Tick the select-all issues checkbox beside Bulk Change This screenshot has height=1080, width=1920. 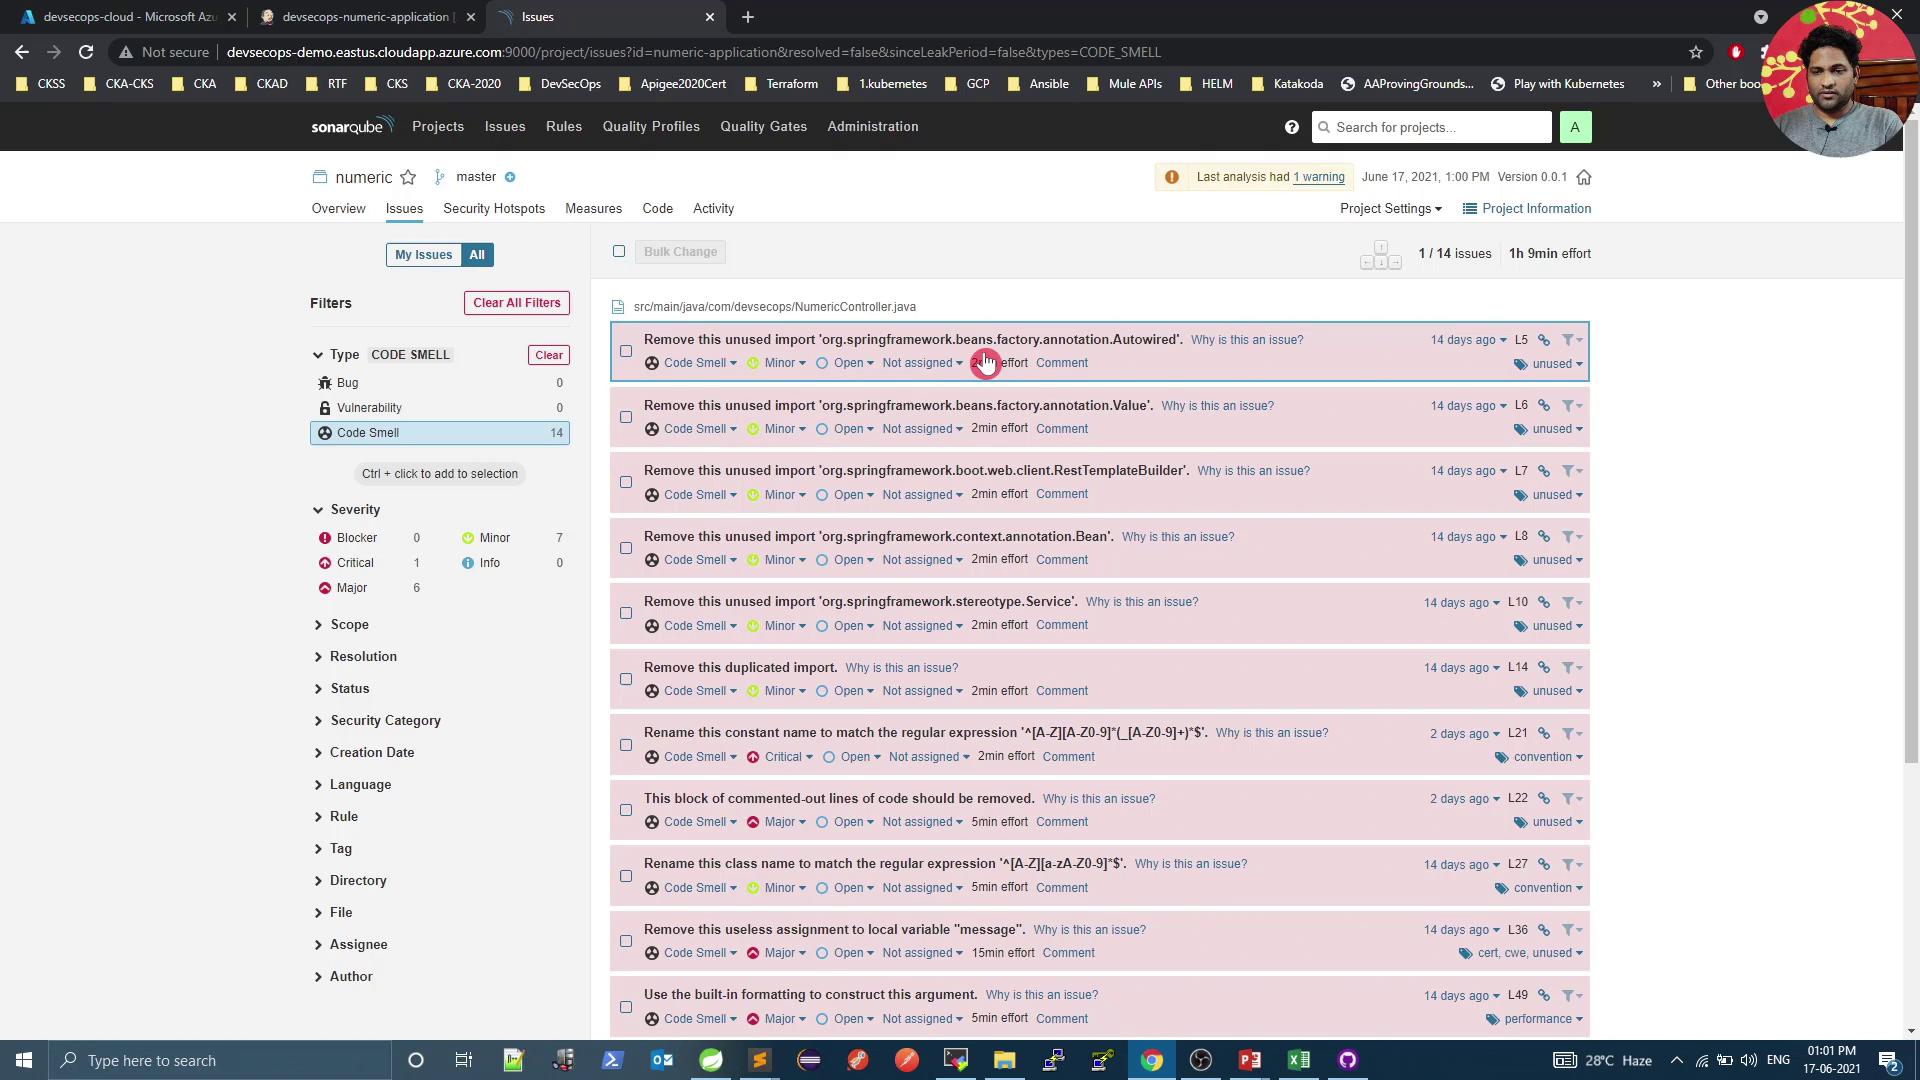619,251
